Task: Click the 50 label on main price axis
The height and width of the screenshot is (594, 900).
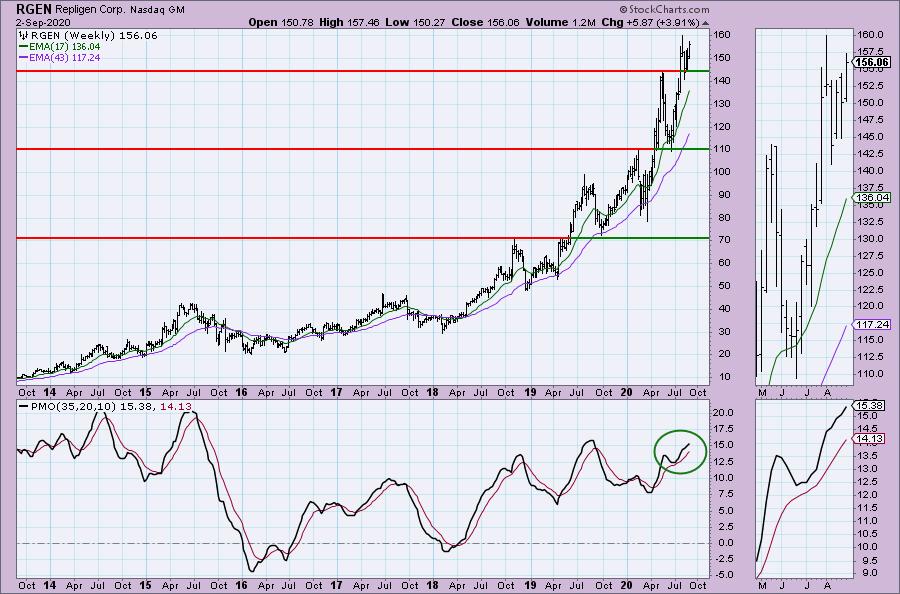Action: pyautogui.click(x=724, y=286)
